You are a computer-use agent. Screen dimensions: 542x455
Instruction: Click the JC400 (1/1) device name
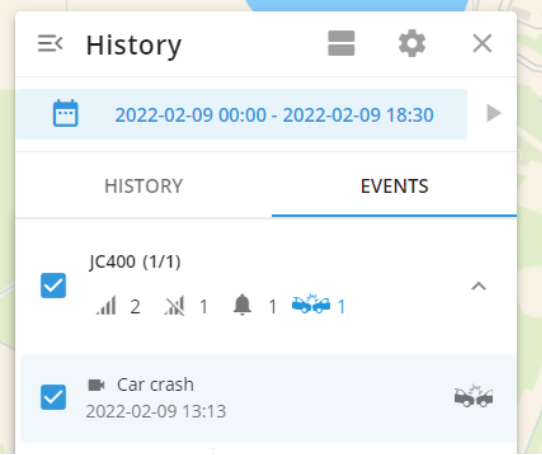click(x=135, y=262)
